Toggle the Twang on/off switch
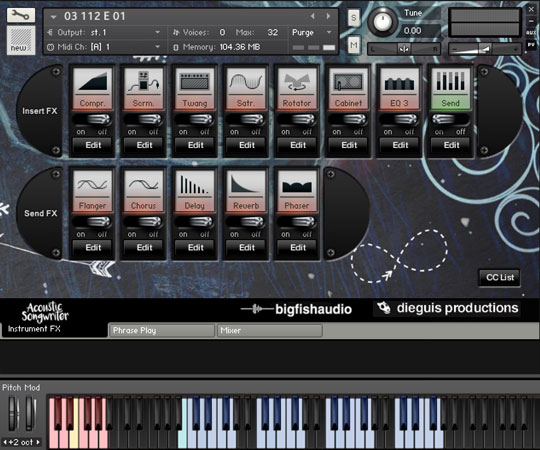Viewport: 540px width, 450px height. click(195, 120)
